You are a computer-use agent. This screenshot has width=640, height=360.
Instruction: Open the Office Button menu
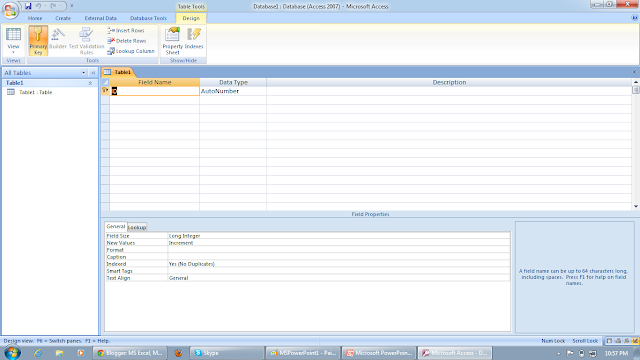pyautogui.click(x=10, y=10)
